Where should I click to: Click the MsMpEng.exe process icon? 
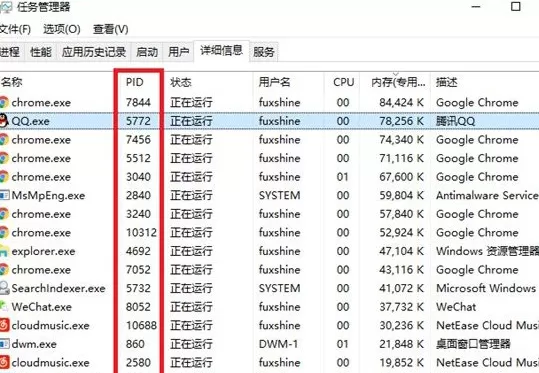pyautogui.click(x=4, y=195)
